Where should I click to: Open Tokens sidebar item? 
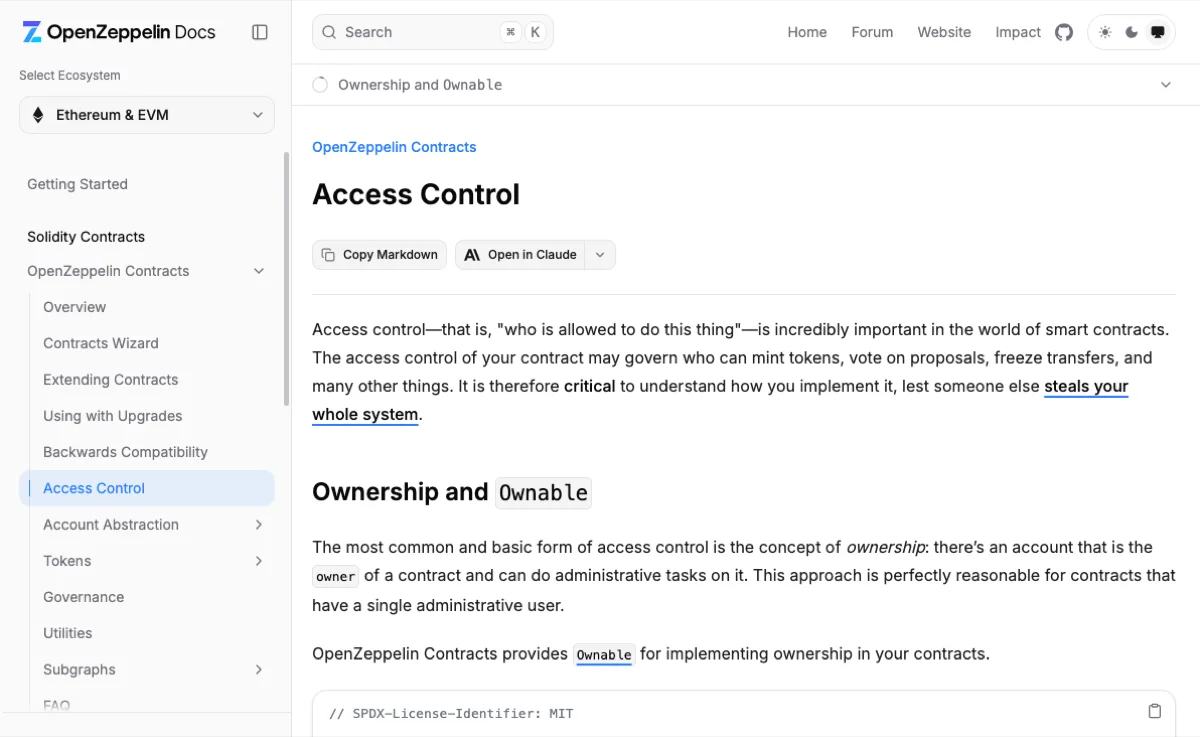coord(67,561)
